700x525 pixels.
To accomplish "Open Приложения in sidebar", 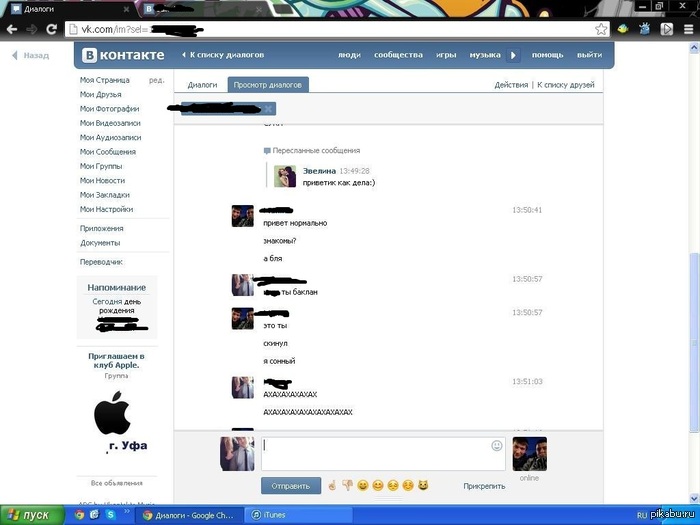I will (x=101, y=228).
